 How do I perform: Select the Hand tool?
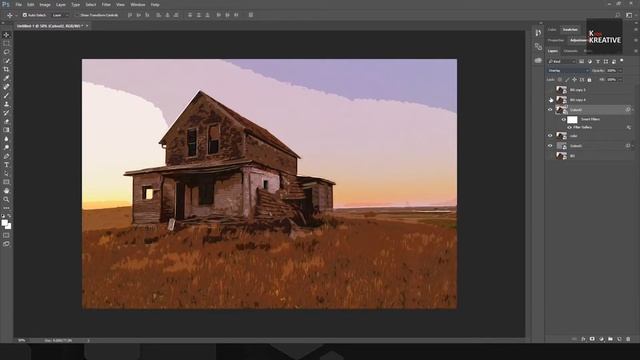click(6, 191)
